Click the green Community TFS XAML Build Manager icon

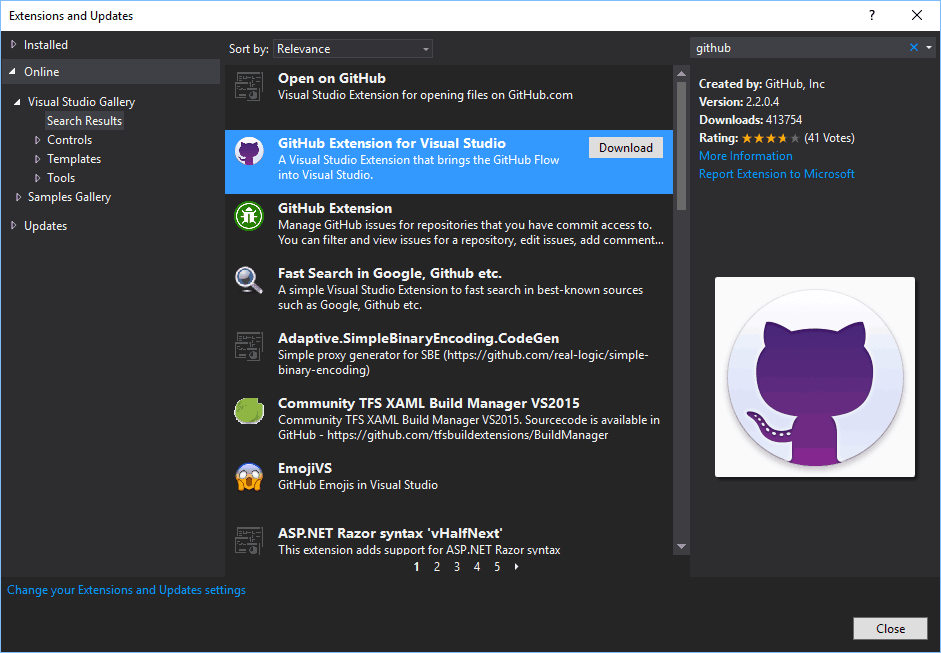pyautogui.click(x=248, y=411)
